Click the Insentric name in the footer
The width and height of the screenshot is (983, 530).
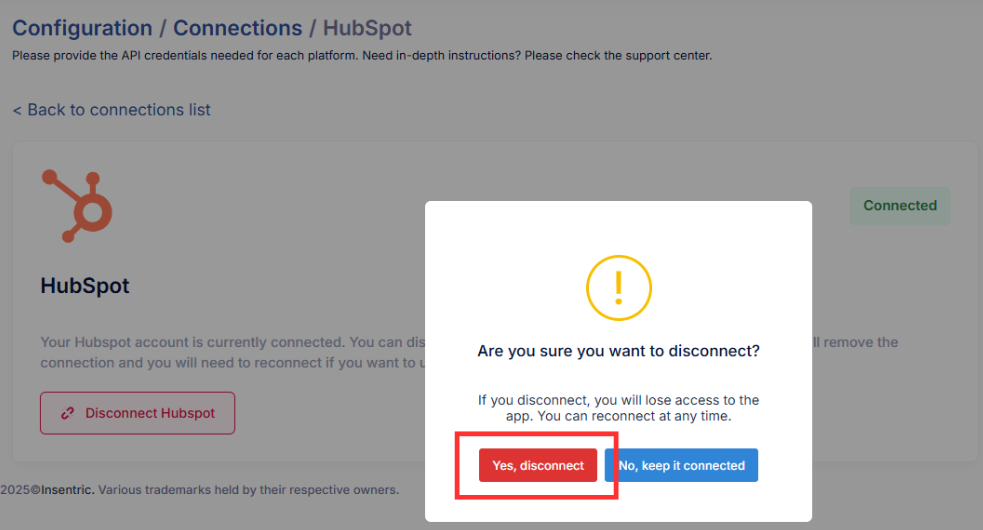click(67, 490)
